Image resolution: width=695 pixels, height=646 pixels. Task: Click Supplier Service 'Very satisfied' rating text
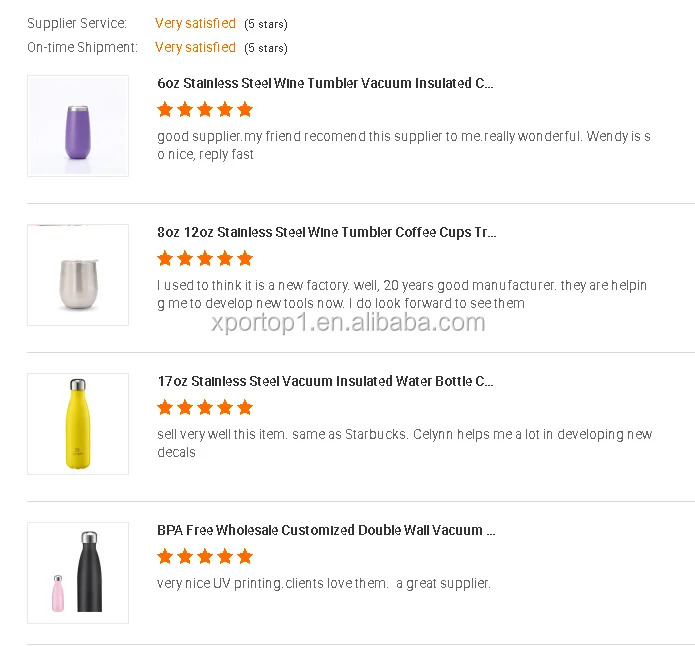(195, 23)
